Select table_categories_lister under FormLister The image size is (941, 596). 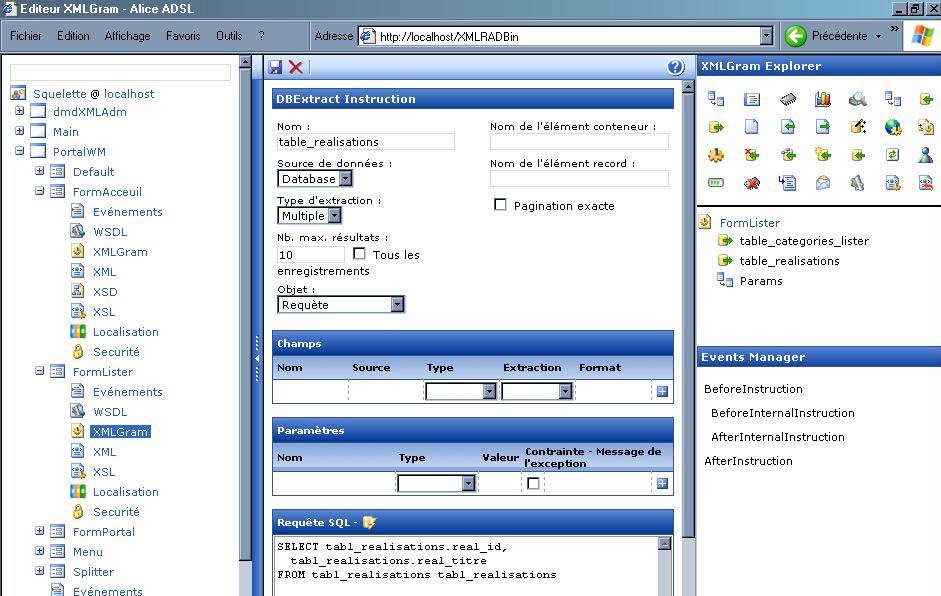[x=803, y=241]
